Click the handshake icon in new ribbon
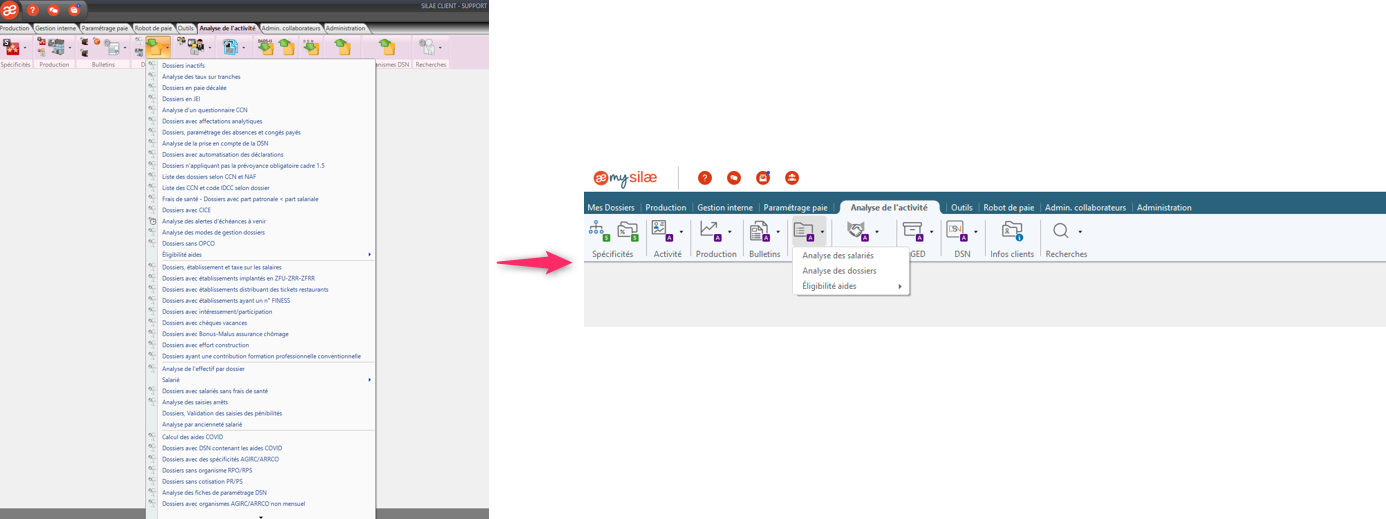Viewport: 1386px width, 519px height. [857, 231]
